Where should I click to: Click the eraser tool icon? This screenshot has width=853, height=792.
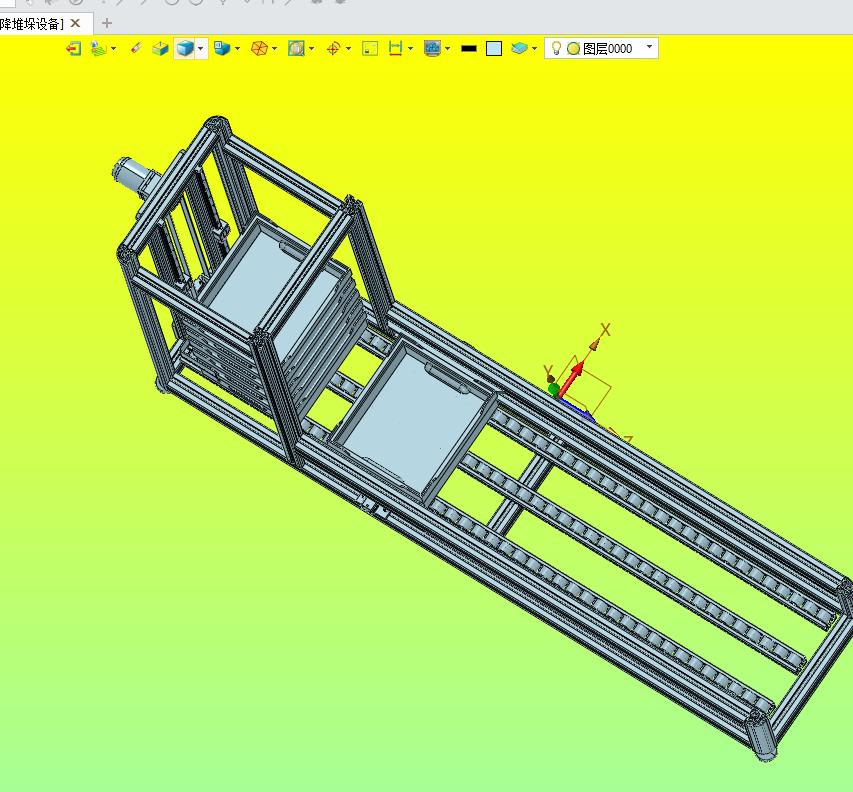pyautogui.click(x=136, y=48)
